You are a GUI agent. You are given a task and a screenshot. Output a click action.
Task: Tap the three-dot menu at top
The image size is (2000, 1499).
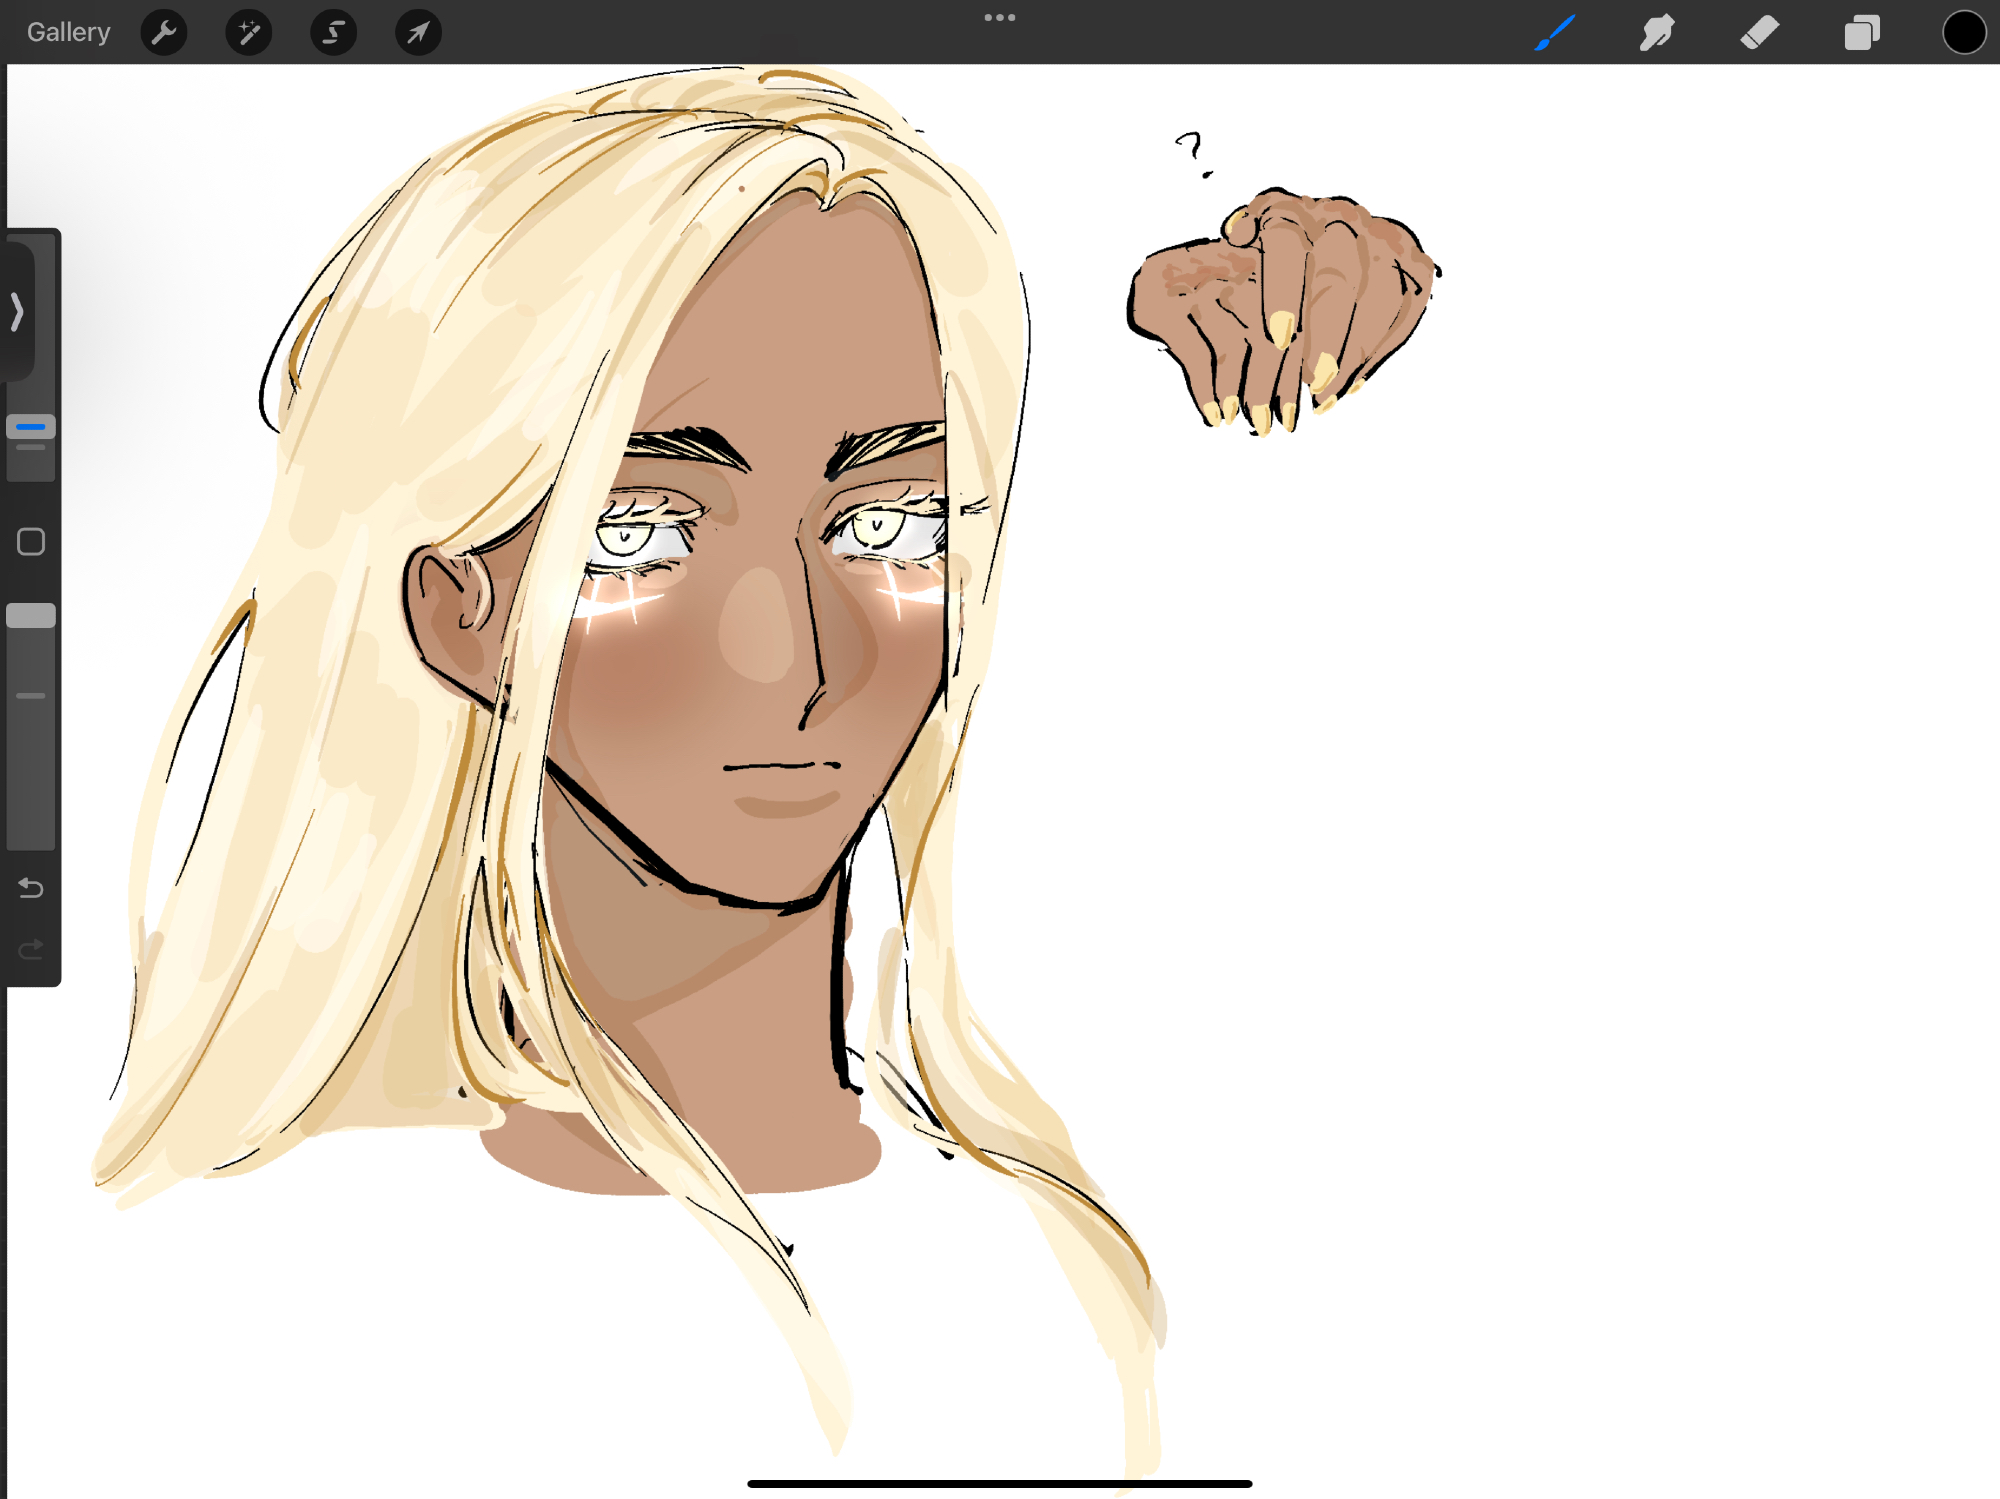click(x=999, y=17)
